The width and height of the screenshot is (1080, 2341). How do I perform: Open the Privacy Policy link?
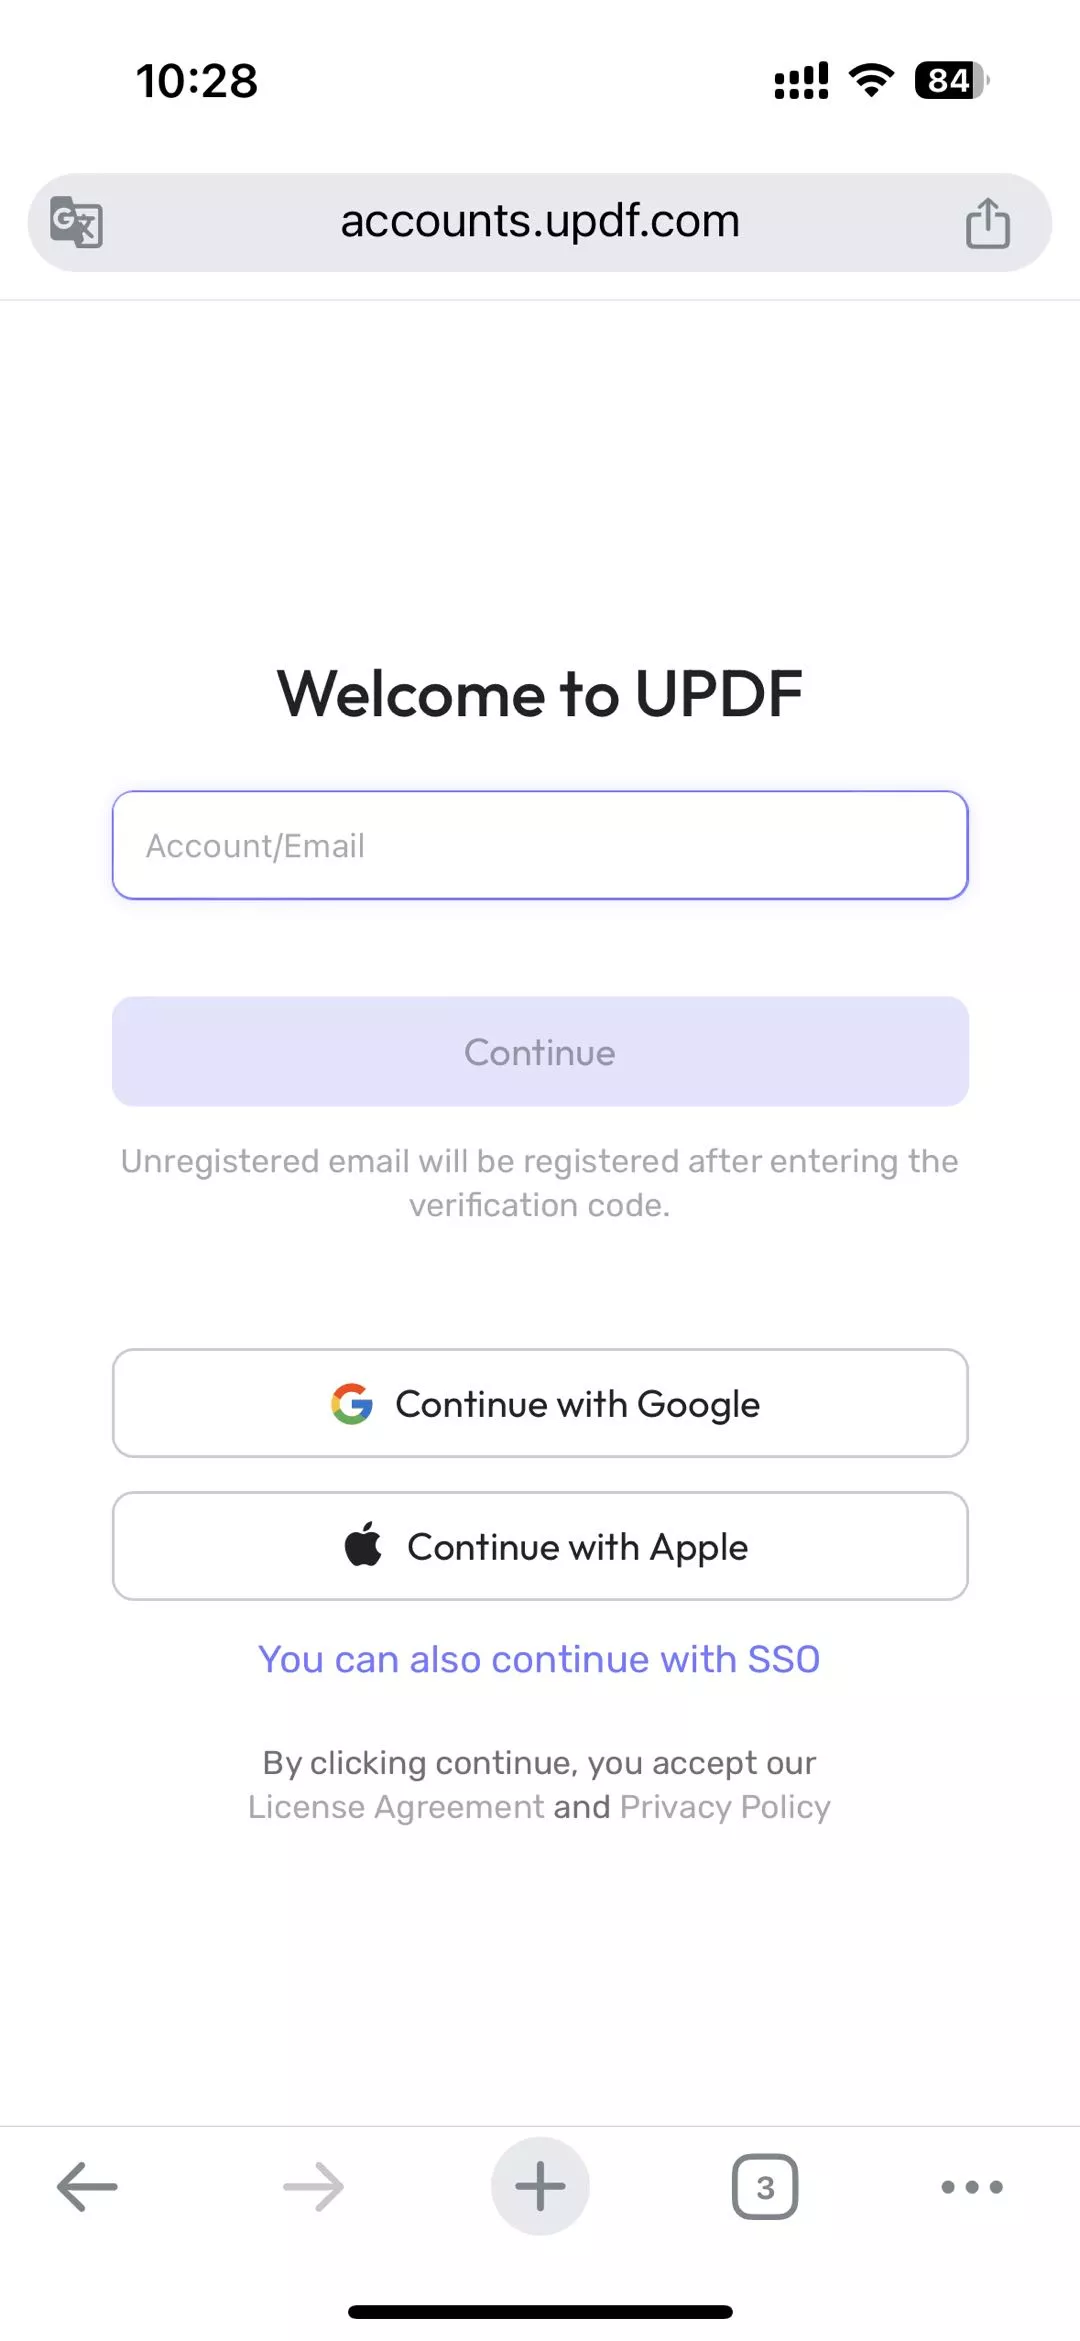tap(725, 1807)
